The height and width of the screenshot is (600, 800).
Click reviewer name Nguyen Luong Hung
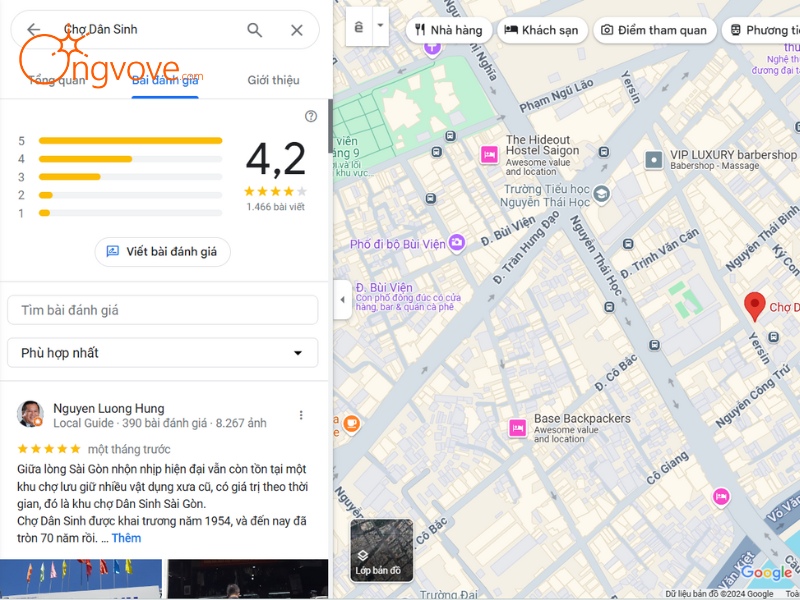[109, 408]
